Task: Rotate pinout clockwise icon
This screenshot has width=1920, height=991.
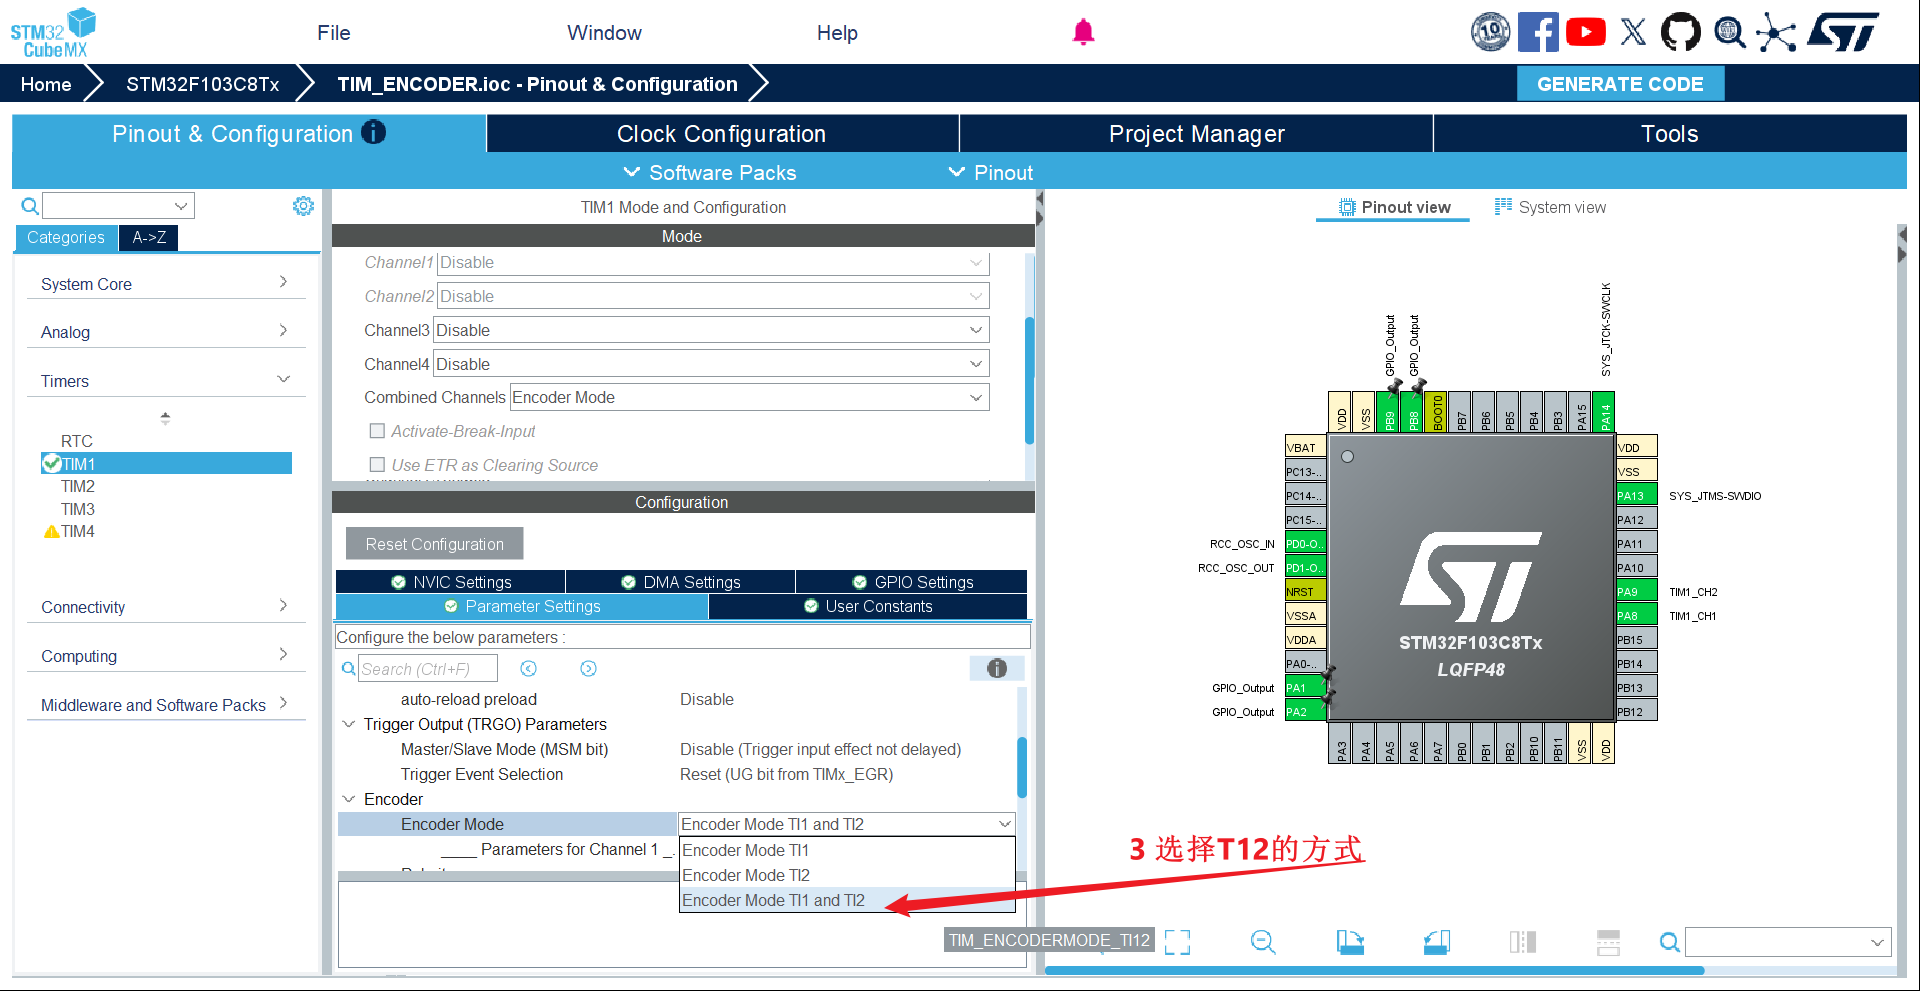Action: [1350, 942]
